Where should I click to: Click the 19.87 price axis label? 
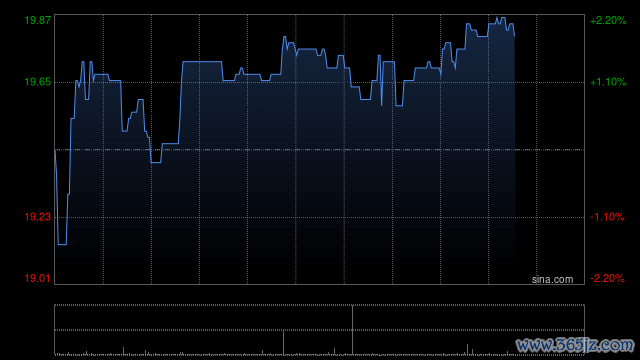point(38,20)
